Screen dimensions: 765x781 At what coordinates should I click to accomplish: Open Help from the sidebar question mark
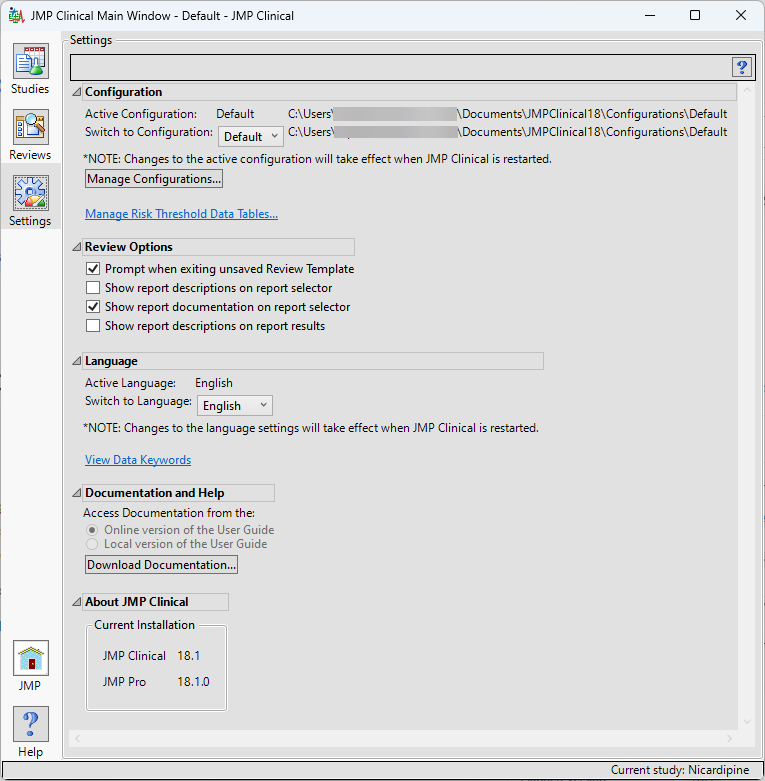[30, 724]
